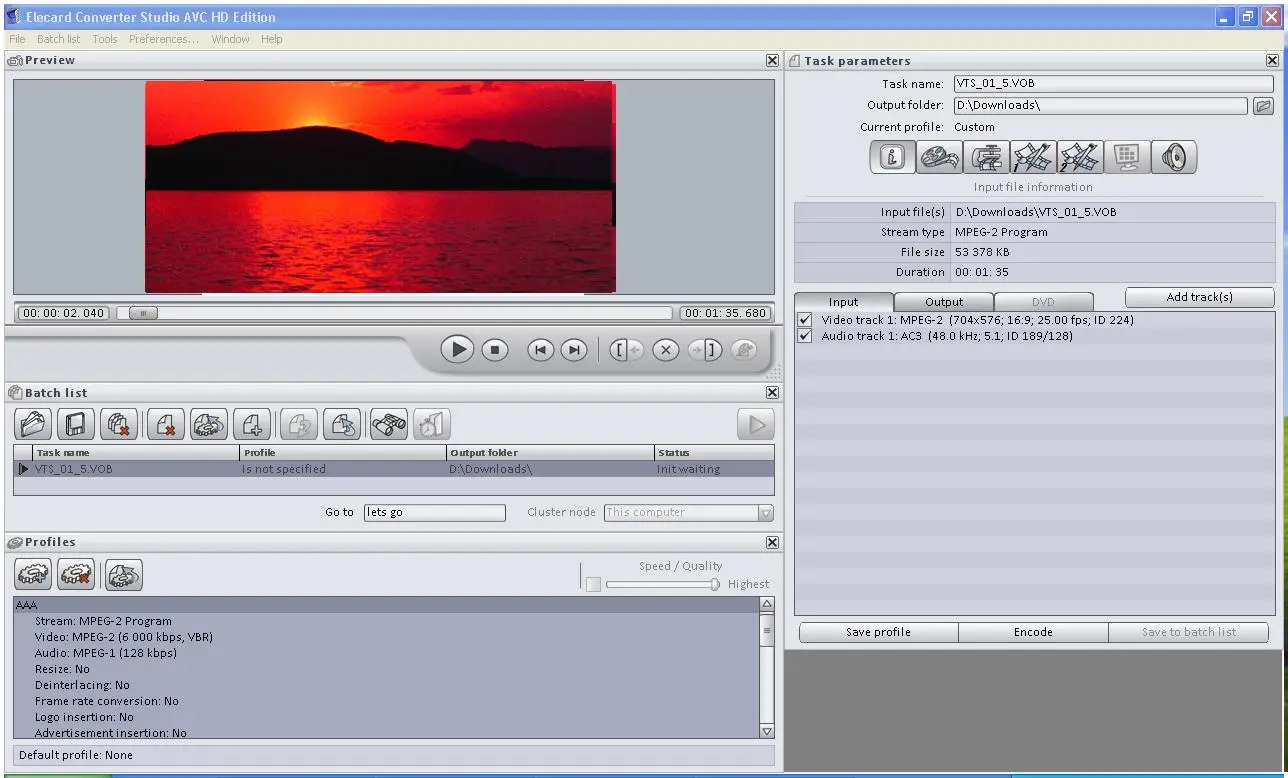Click the Save profile button

pos(878,632)
